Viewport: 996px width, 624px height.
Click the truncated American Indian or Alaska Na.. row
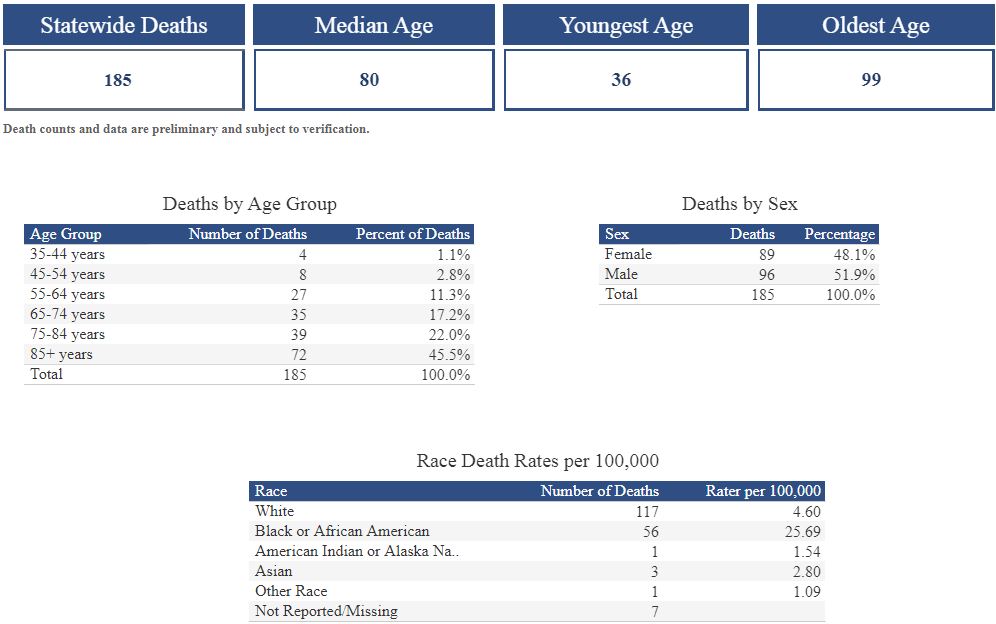point(357,551)
